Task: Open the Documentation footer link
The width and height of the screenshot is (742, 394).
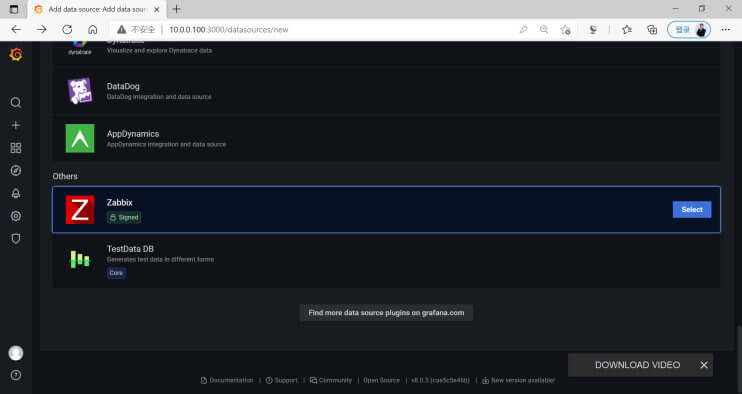Action: [227, 380]
